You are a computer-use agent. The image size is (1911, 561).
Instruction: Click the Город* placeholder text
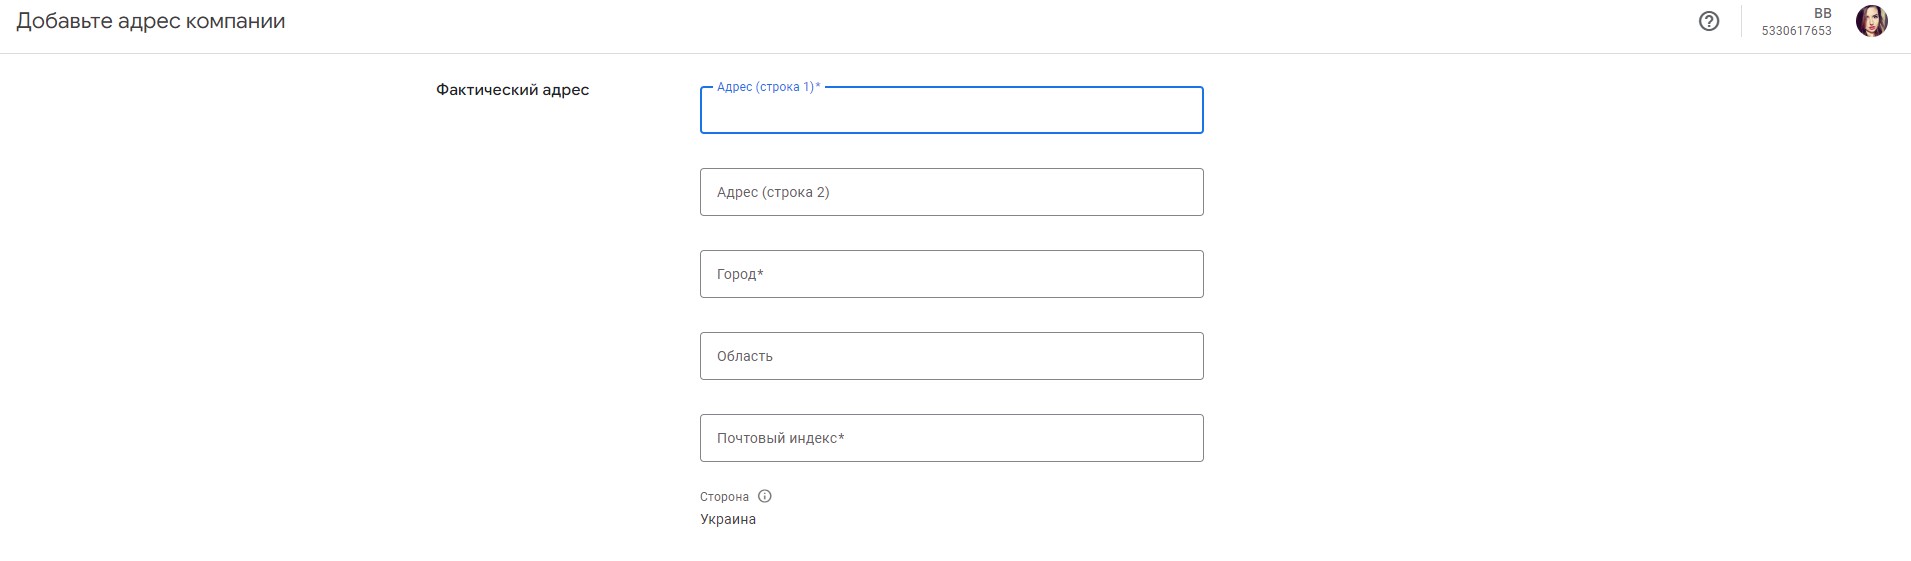[x=740, y=274]
